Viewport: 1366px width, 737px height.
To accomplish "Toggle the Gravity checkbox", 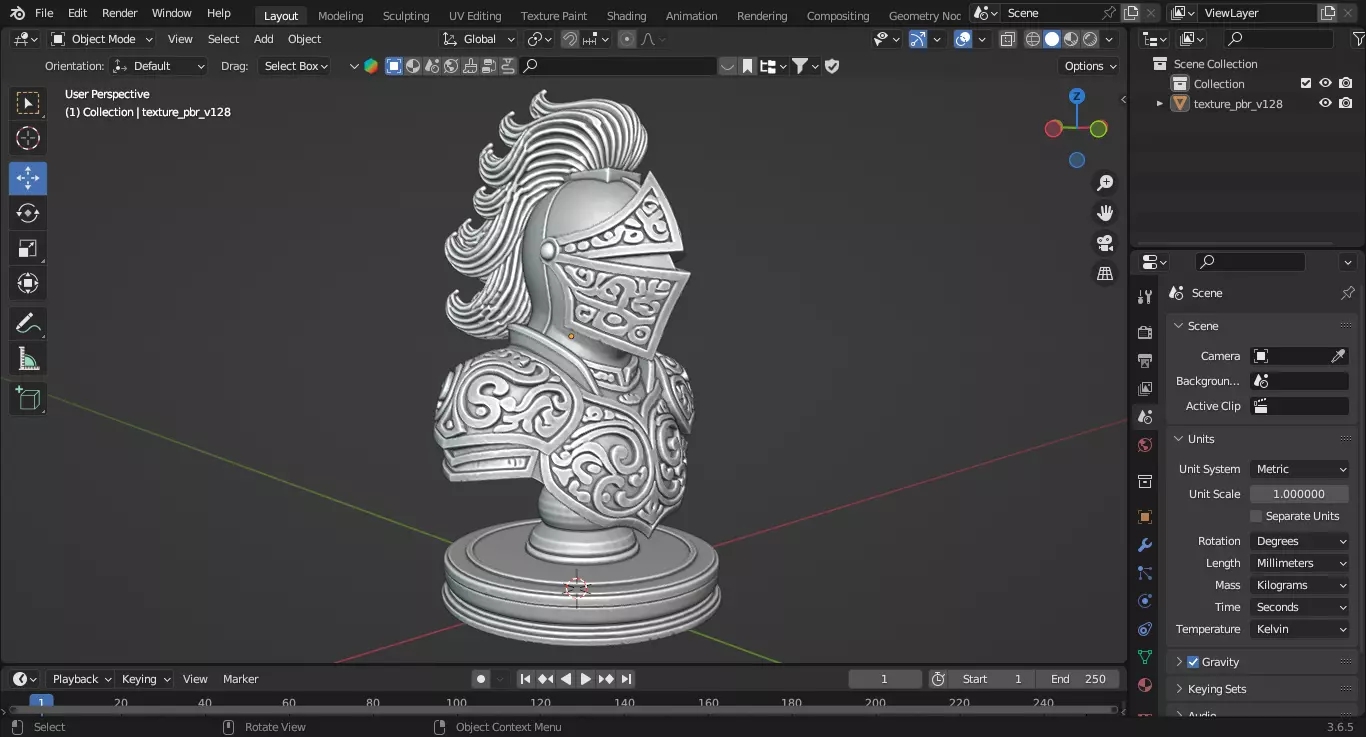I will coord(1193,662).
